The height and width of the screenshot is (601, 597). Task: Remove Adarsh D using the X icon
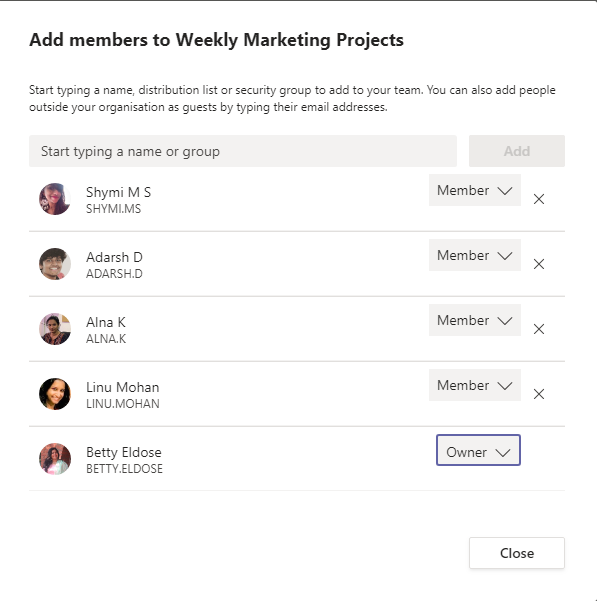[x=539, y=264]
